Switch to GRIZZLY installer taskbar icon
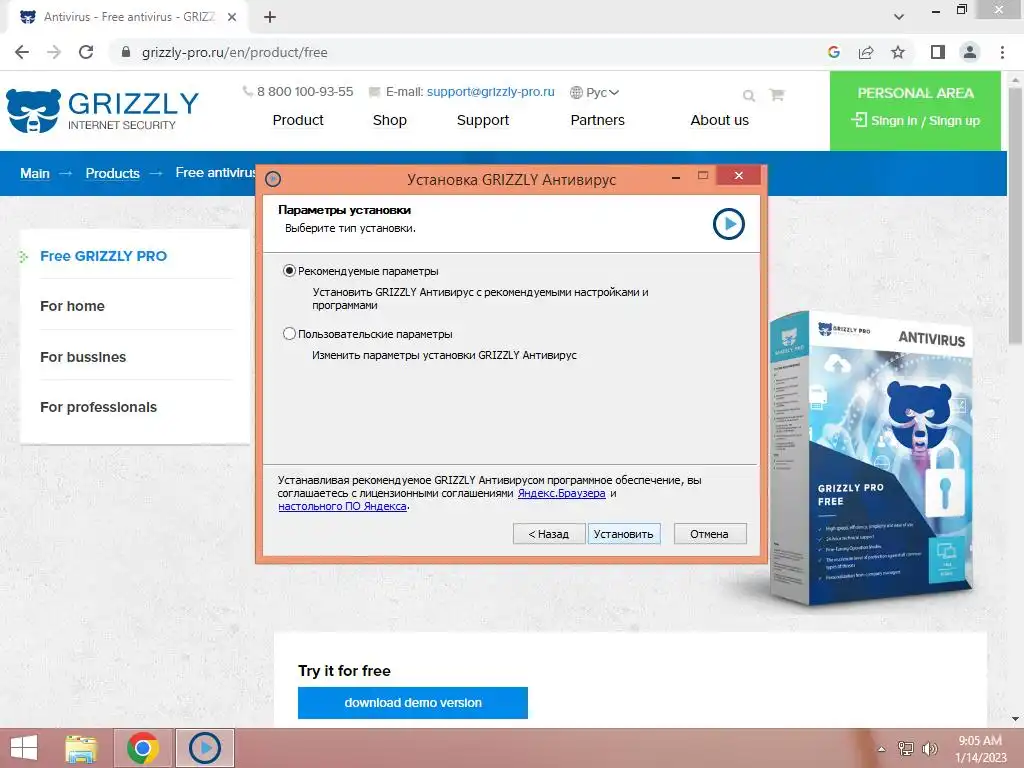Image resolution: width=1024 pixels, height=768 pixels. (x=204, y=748)
